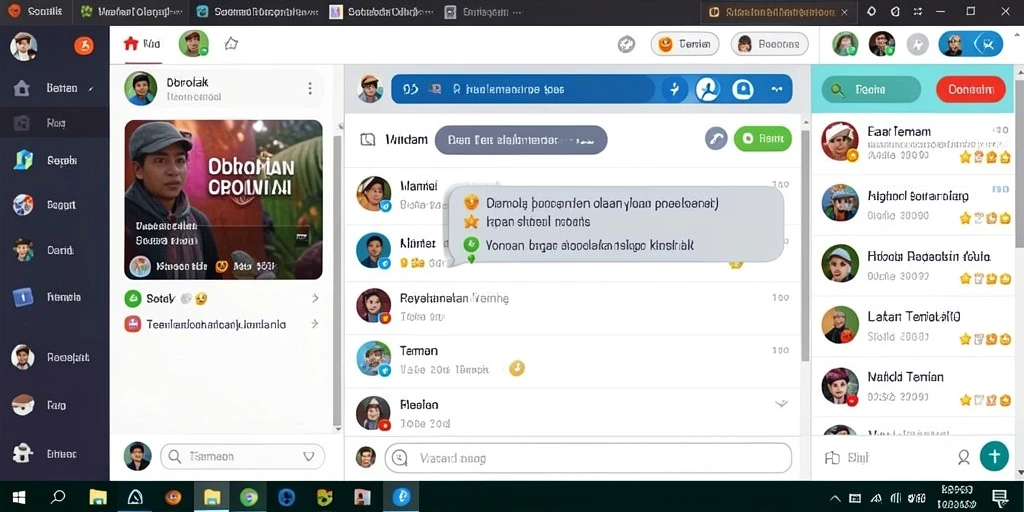Expand the chevron on the Rleeien row
The height and width of the screenshot is (512, 1024).
[781, 404]
